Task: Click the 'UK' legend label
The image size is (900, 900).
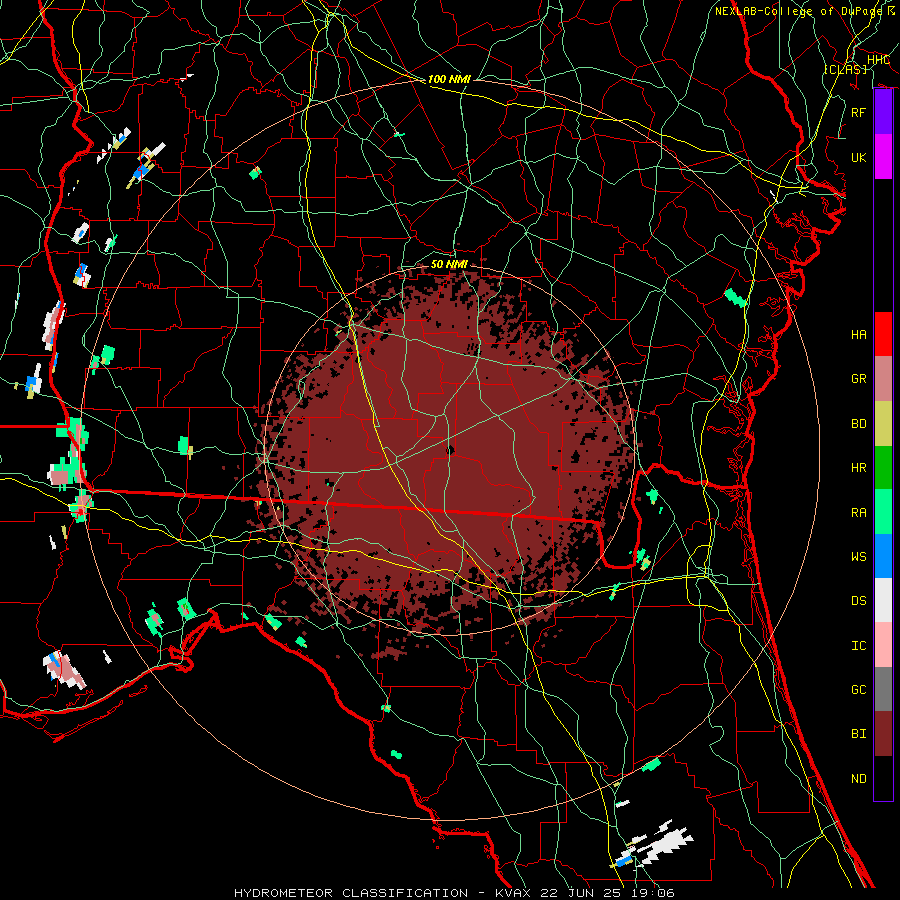Action: [x=859, y=157]
